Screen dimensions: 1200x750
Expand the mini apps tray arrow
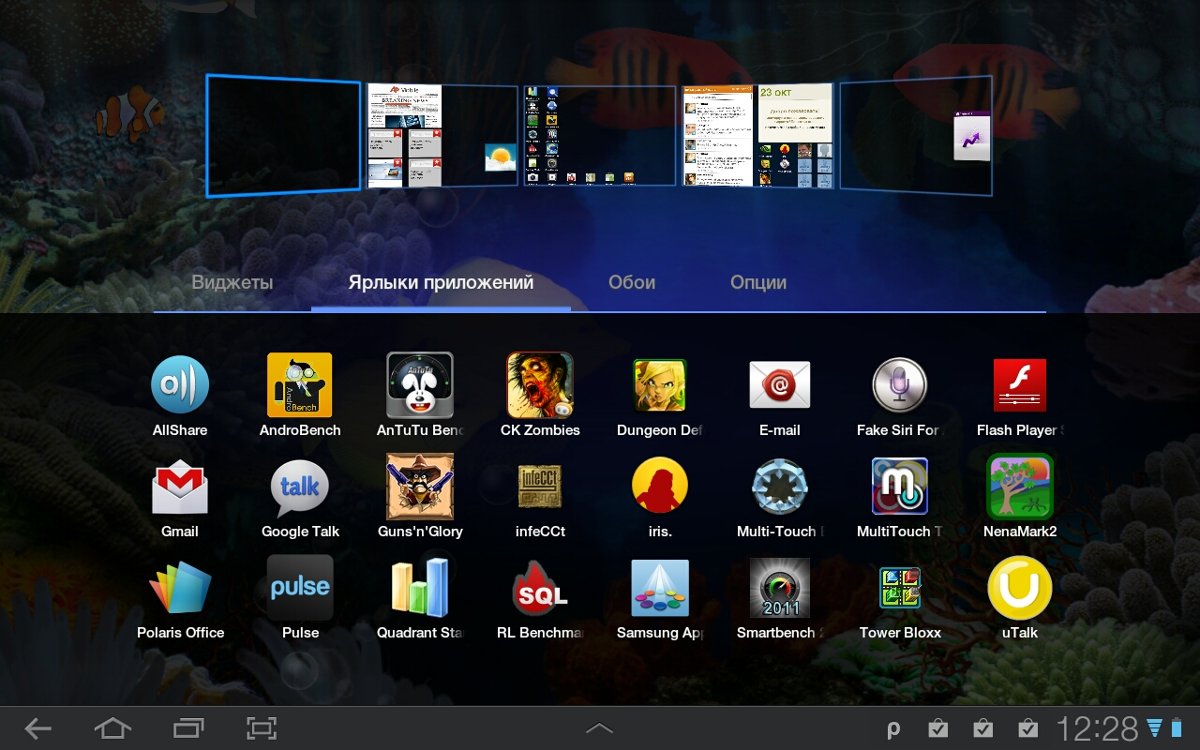click(599, 728)
